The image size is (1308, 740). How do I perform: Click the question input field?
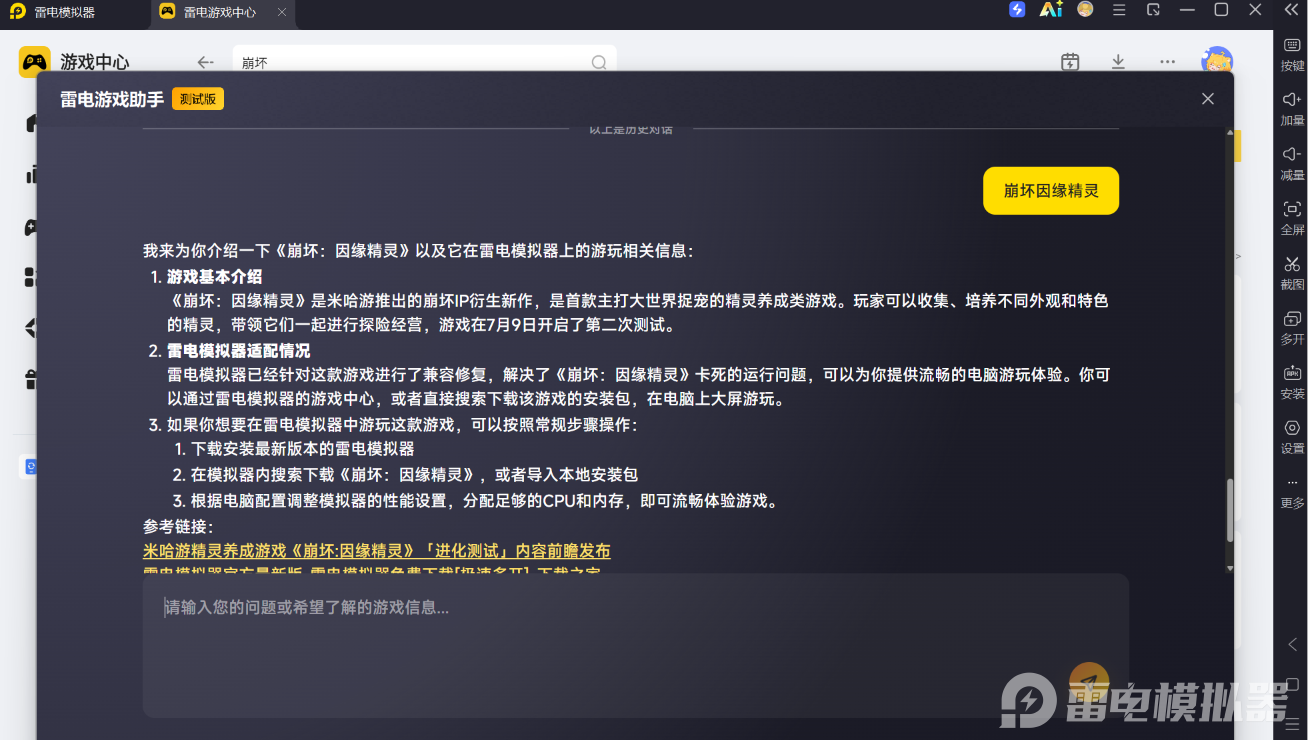coord(636,645)
